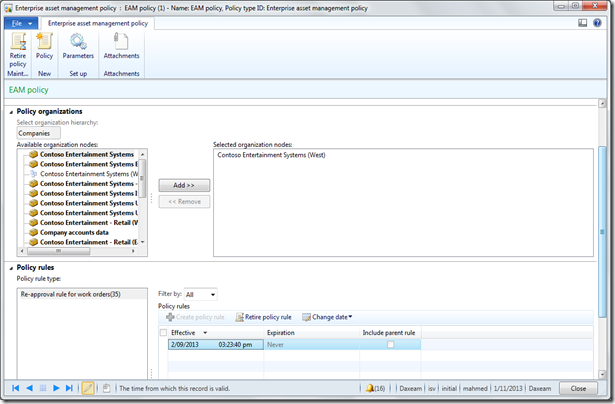Click the Close button
Viewport: 615px width, 404px height.
pos(578,388)
